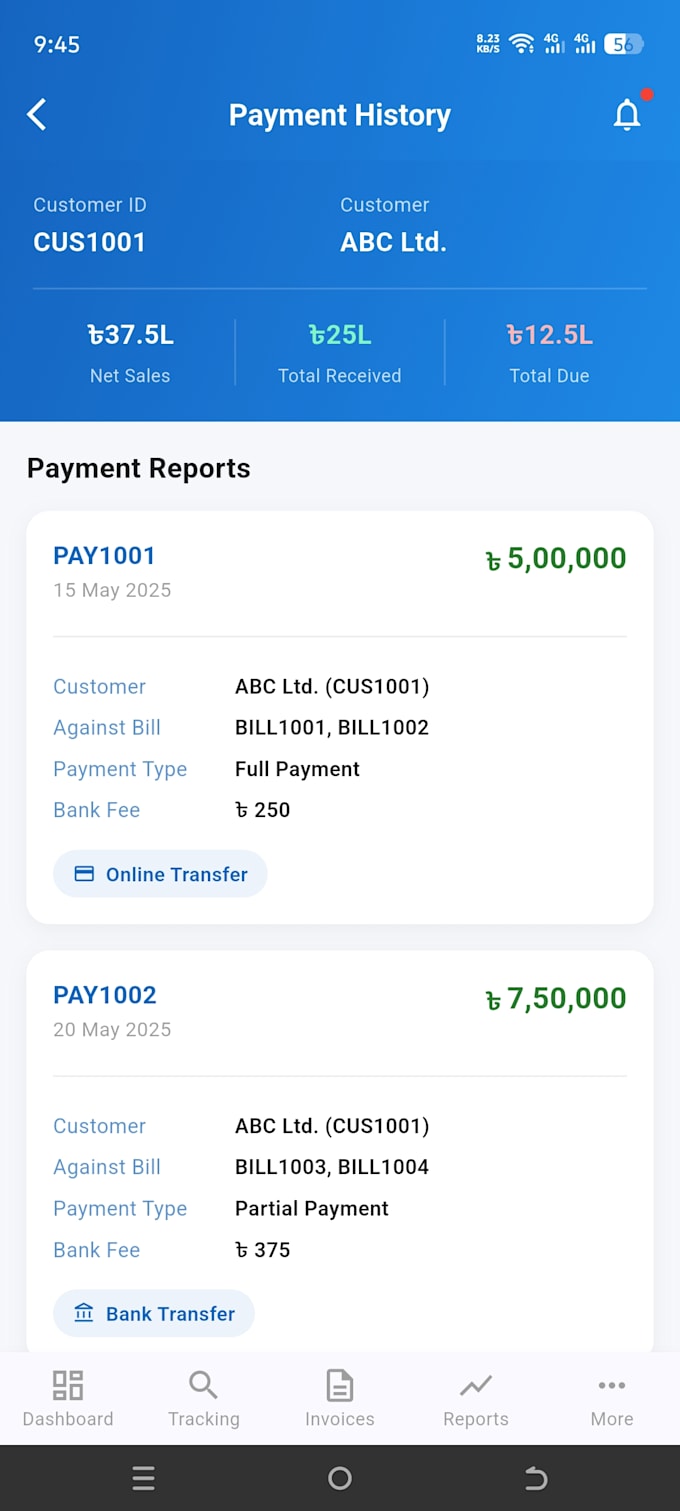Screen dimensions: 680x1511
Task: Tap the back arrow icon
Action: 37,115
